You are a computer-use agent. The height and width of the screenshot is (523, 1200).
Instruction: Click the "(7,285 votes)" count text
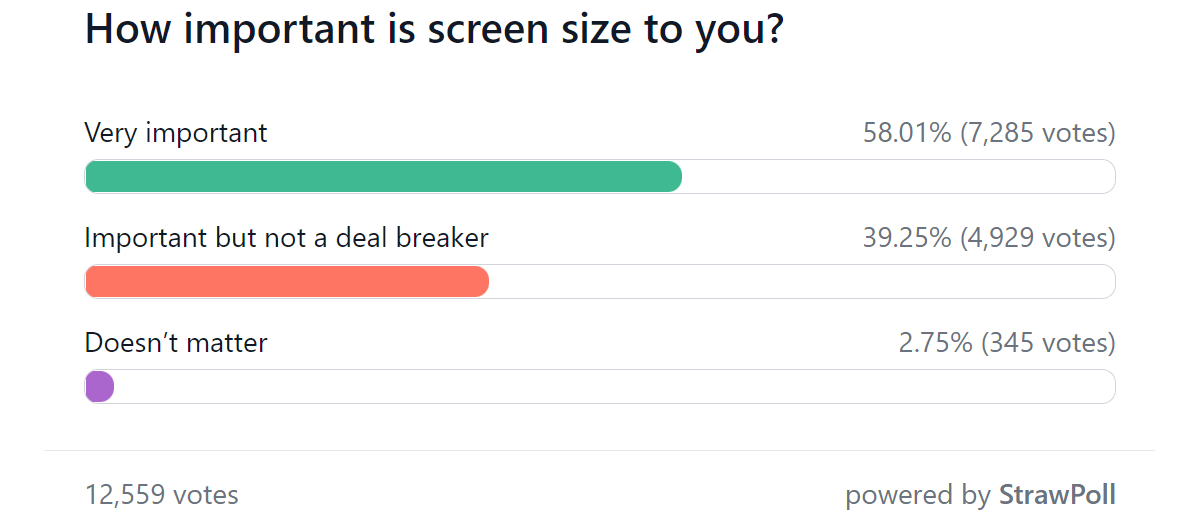(1037, 133)
